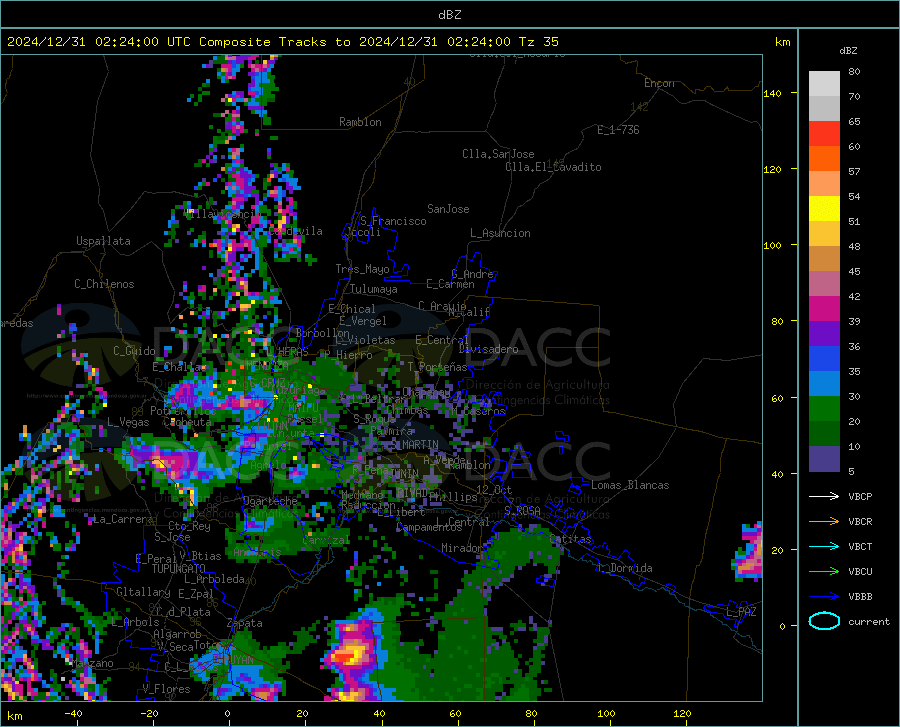
Task: Pick the dusty pink 45-42 dBZ swatch
Action: pos(824,284)
